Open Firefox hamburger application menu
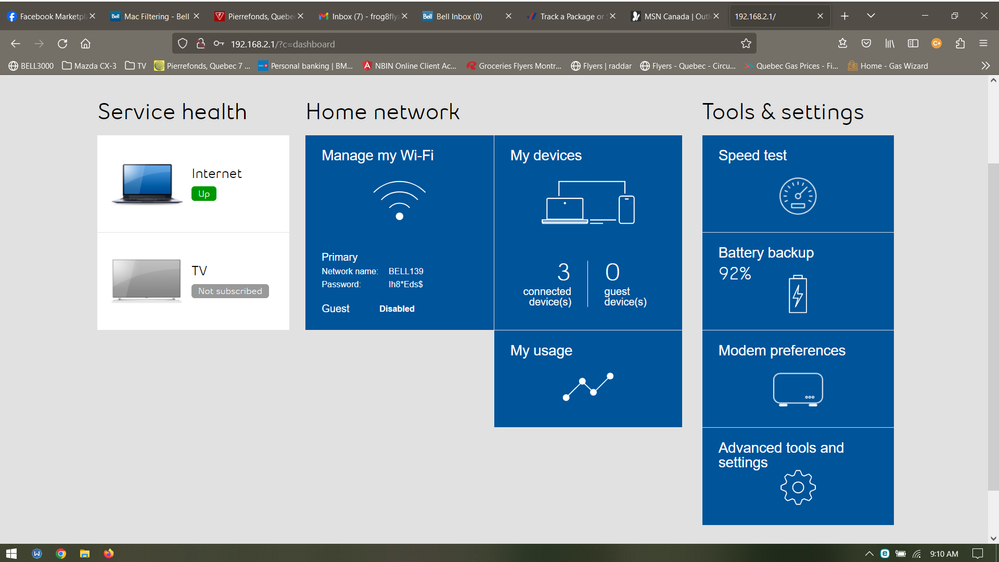Viewport: 999px width, 562px height. click(x=984, y=44)
